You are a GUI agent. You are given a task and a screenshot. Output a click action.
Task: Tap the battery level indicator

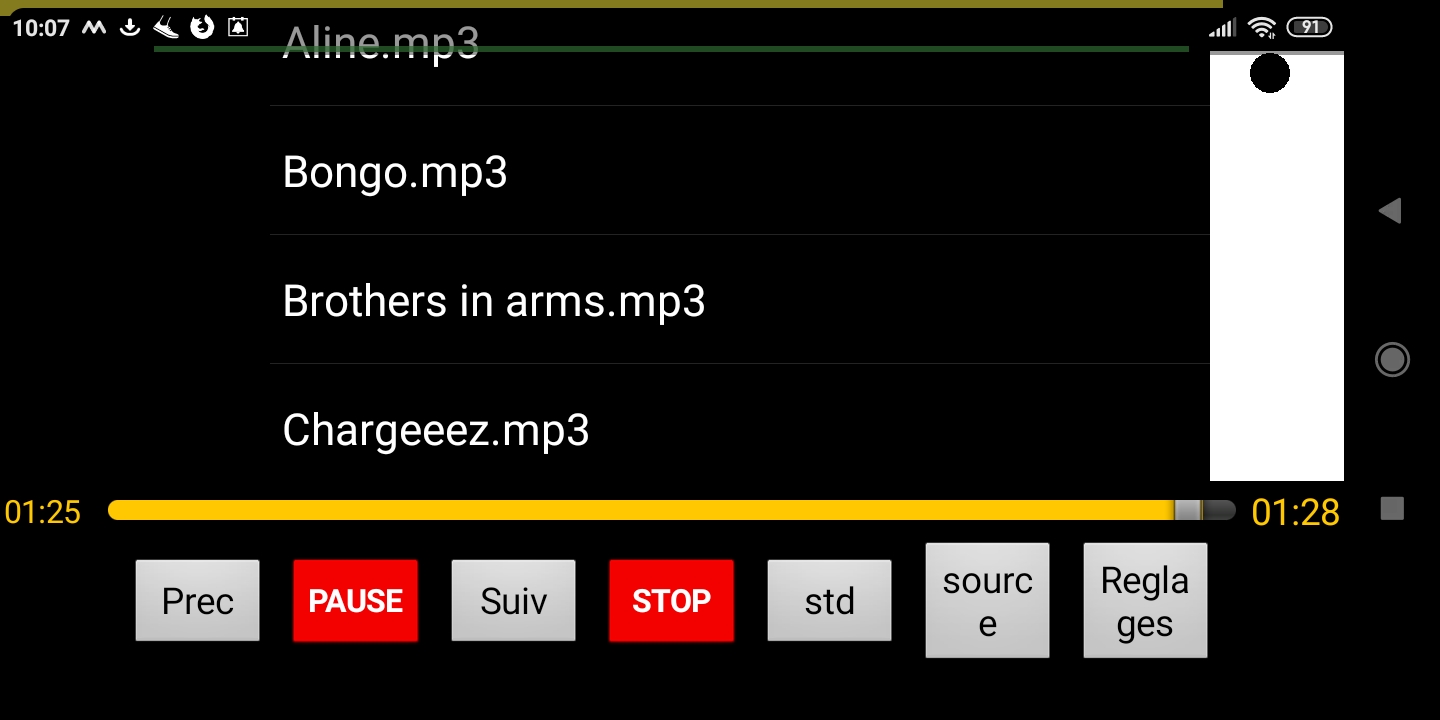pyautogui.click(x=1309, y=27)
